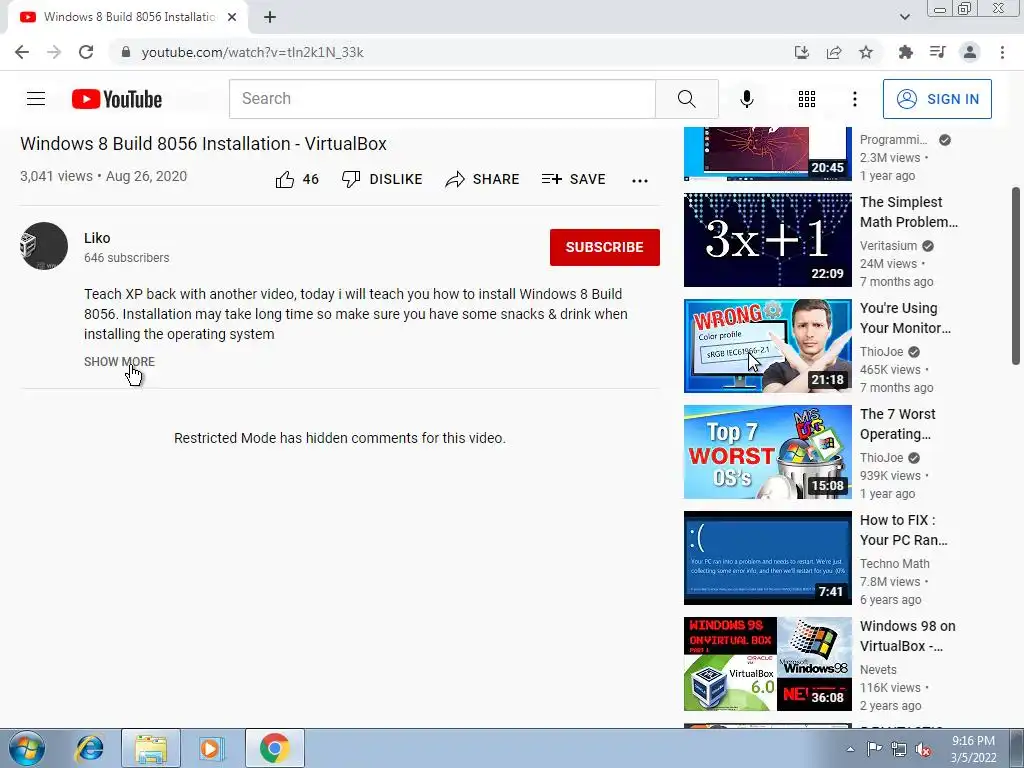1024x768 pixels.
Task: Start voice search with microphone icon
Action: (x=746, y=99)
